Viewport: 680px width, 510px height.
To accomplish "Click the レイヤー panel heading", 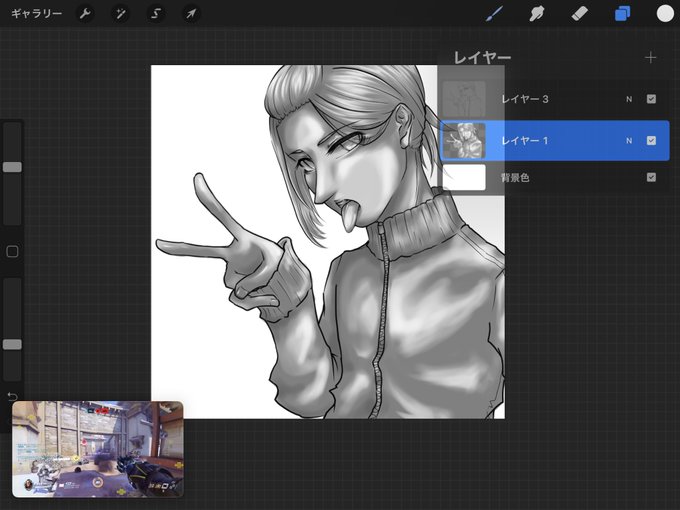I will pyautogui.click(x=482, y=58).
